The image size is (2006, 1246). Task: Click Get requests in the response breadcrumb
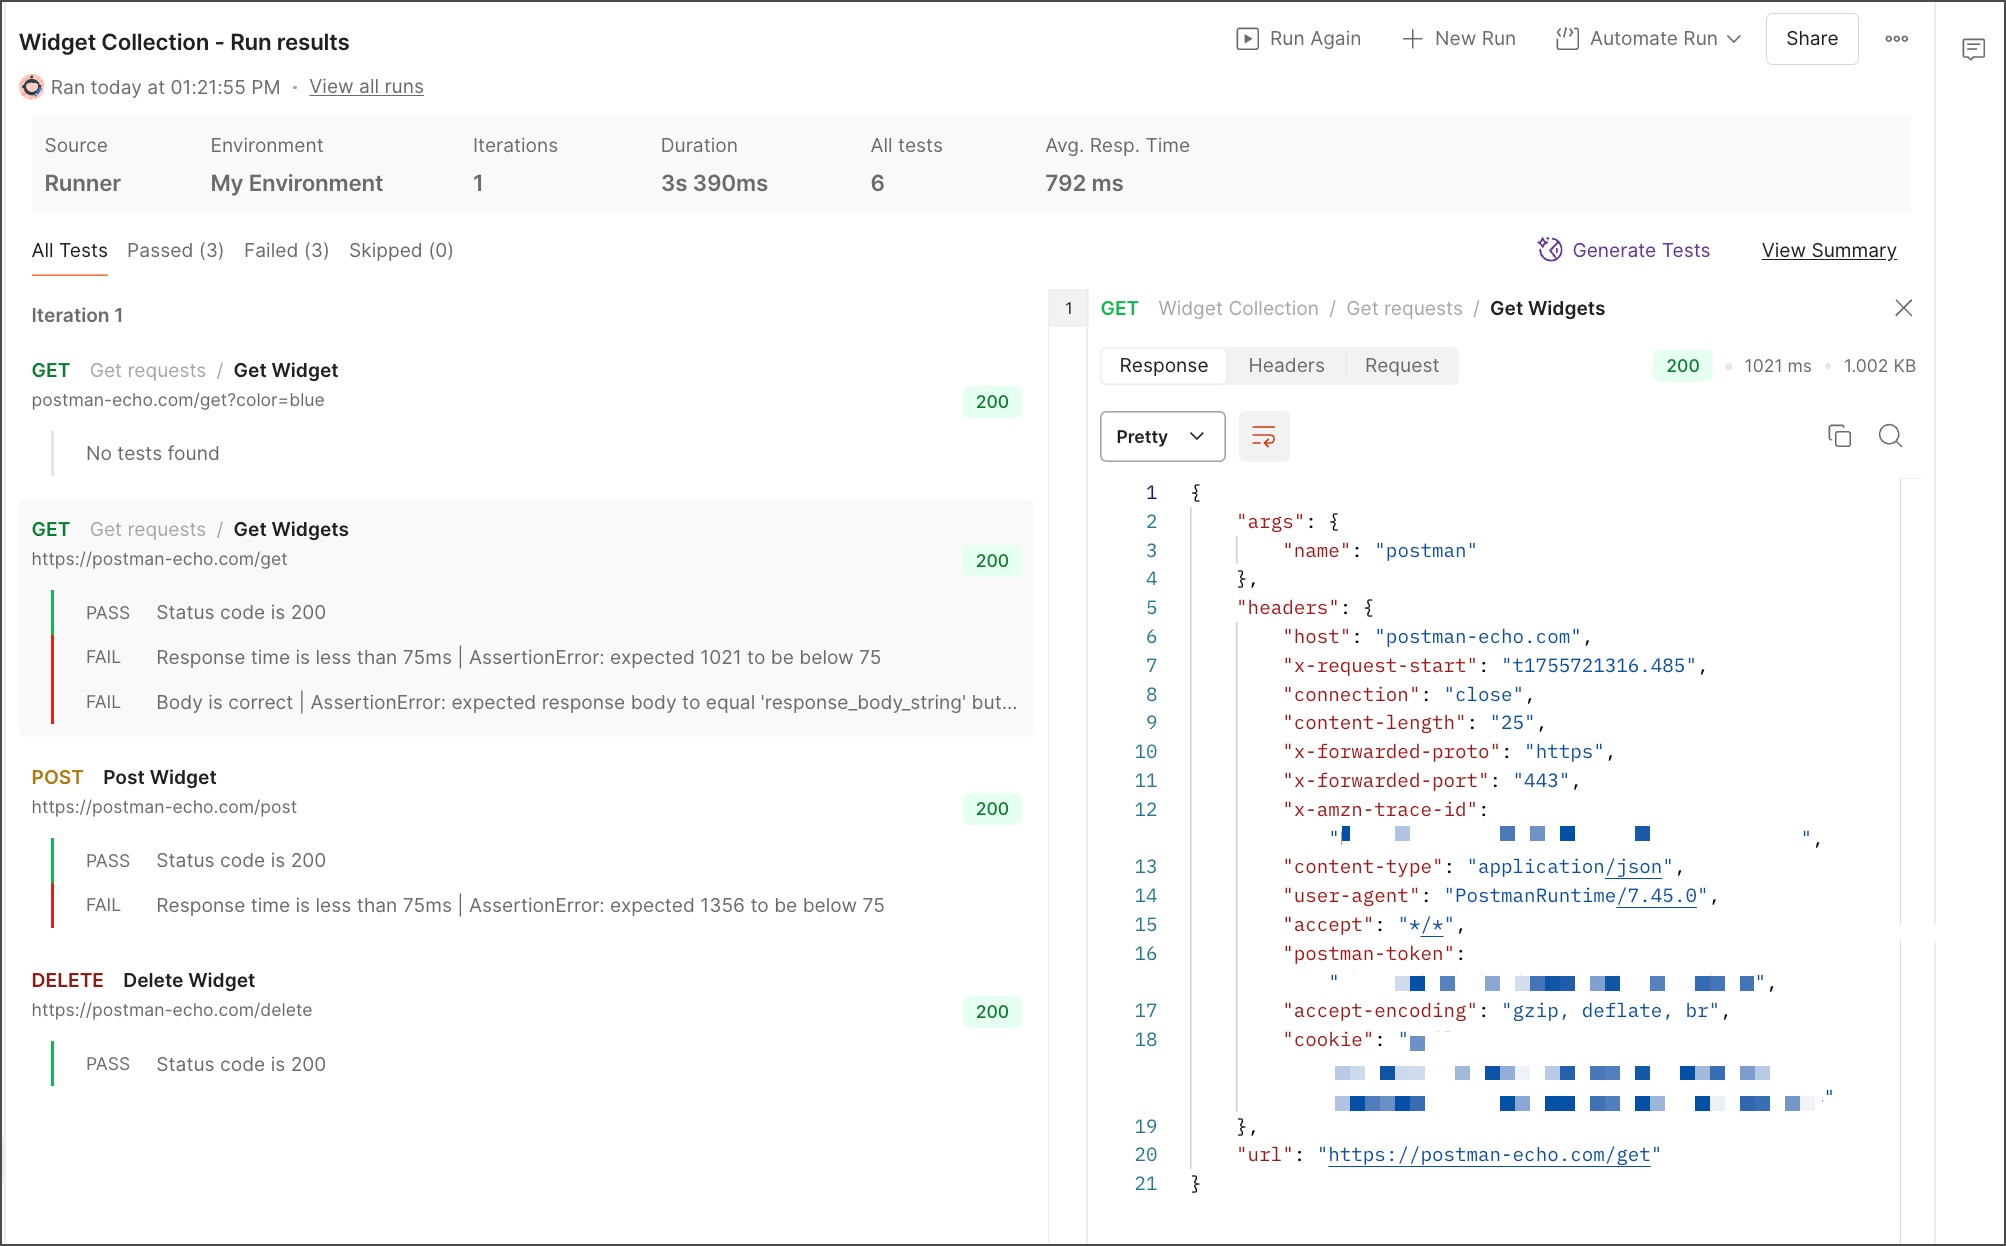coord(1404,309)
